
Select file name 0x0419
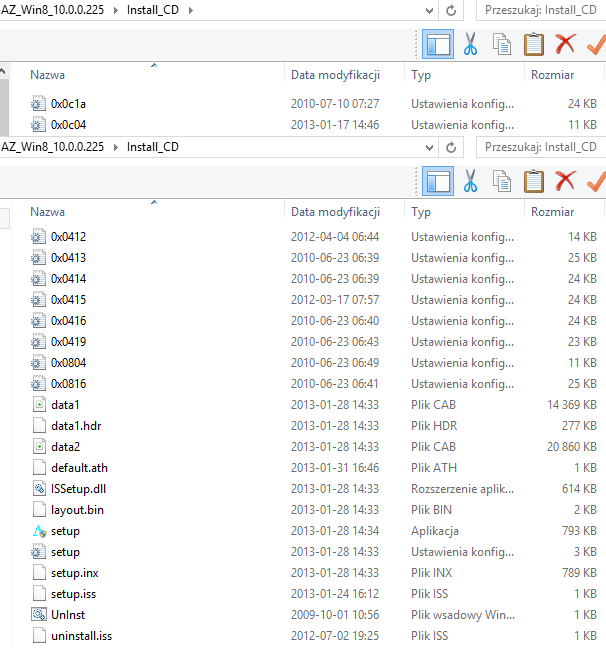68,342
